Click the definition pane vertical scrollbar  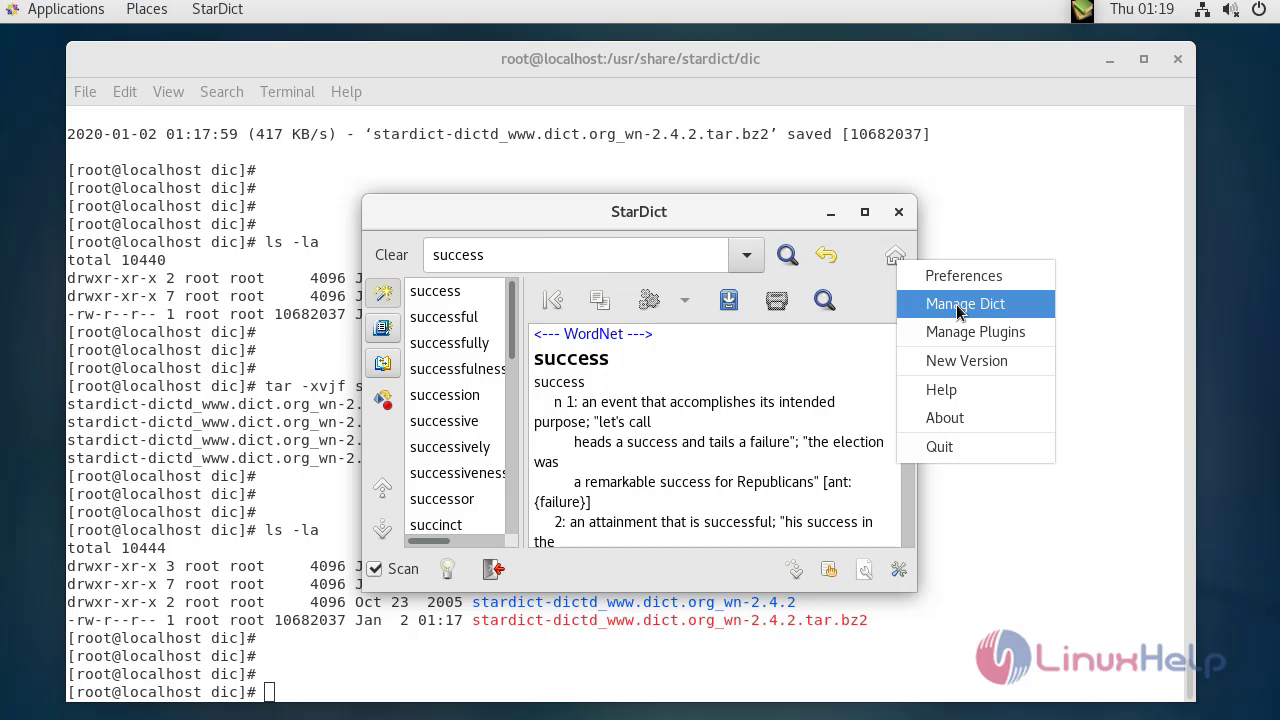coord(908,435)
